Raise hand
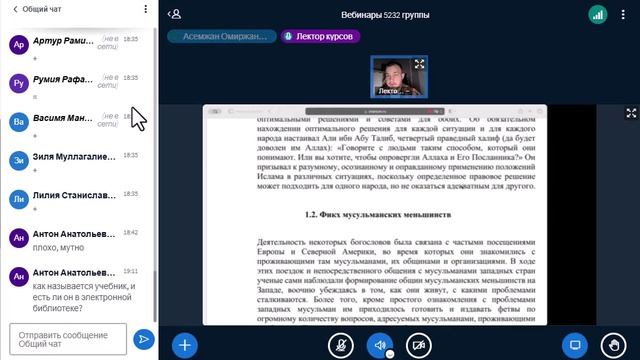 [613, 345]
